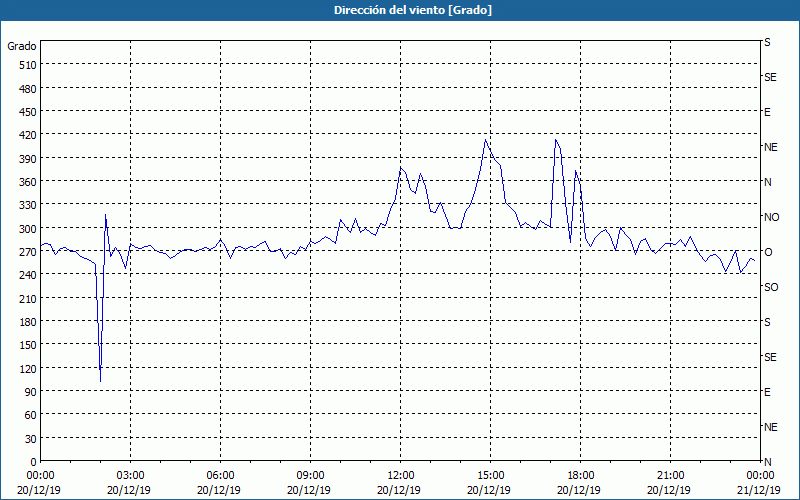The height and width of the screenshot is (500, 800).
Task: Click the 240 y-axis value
Action: [29, 275]
